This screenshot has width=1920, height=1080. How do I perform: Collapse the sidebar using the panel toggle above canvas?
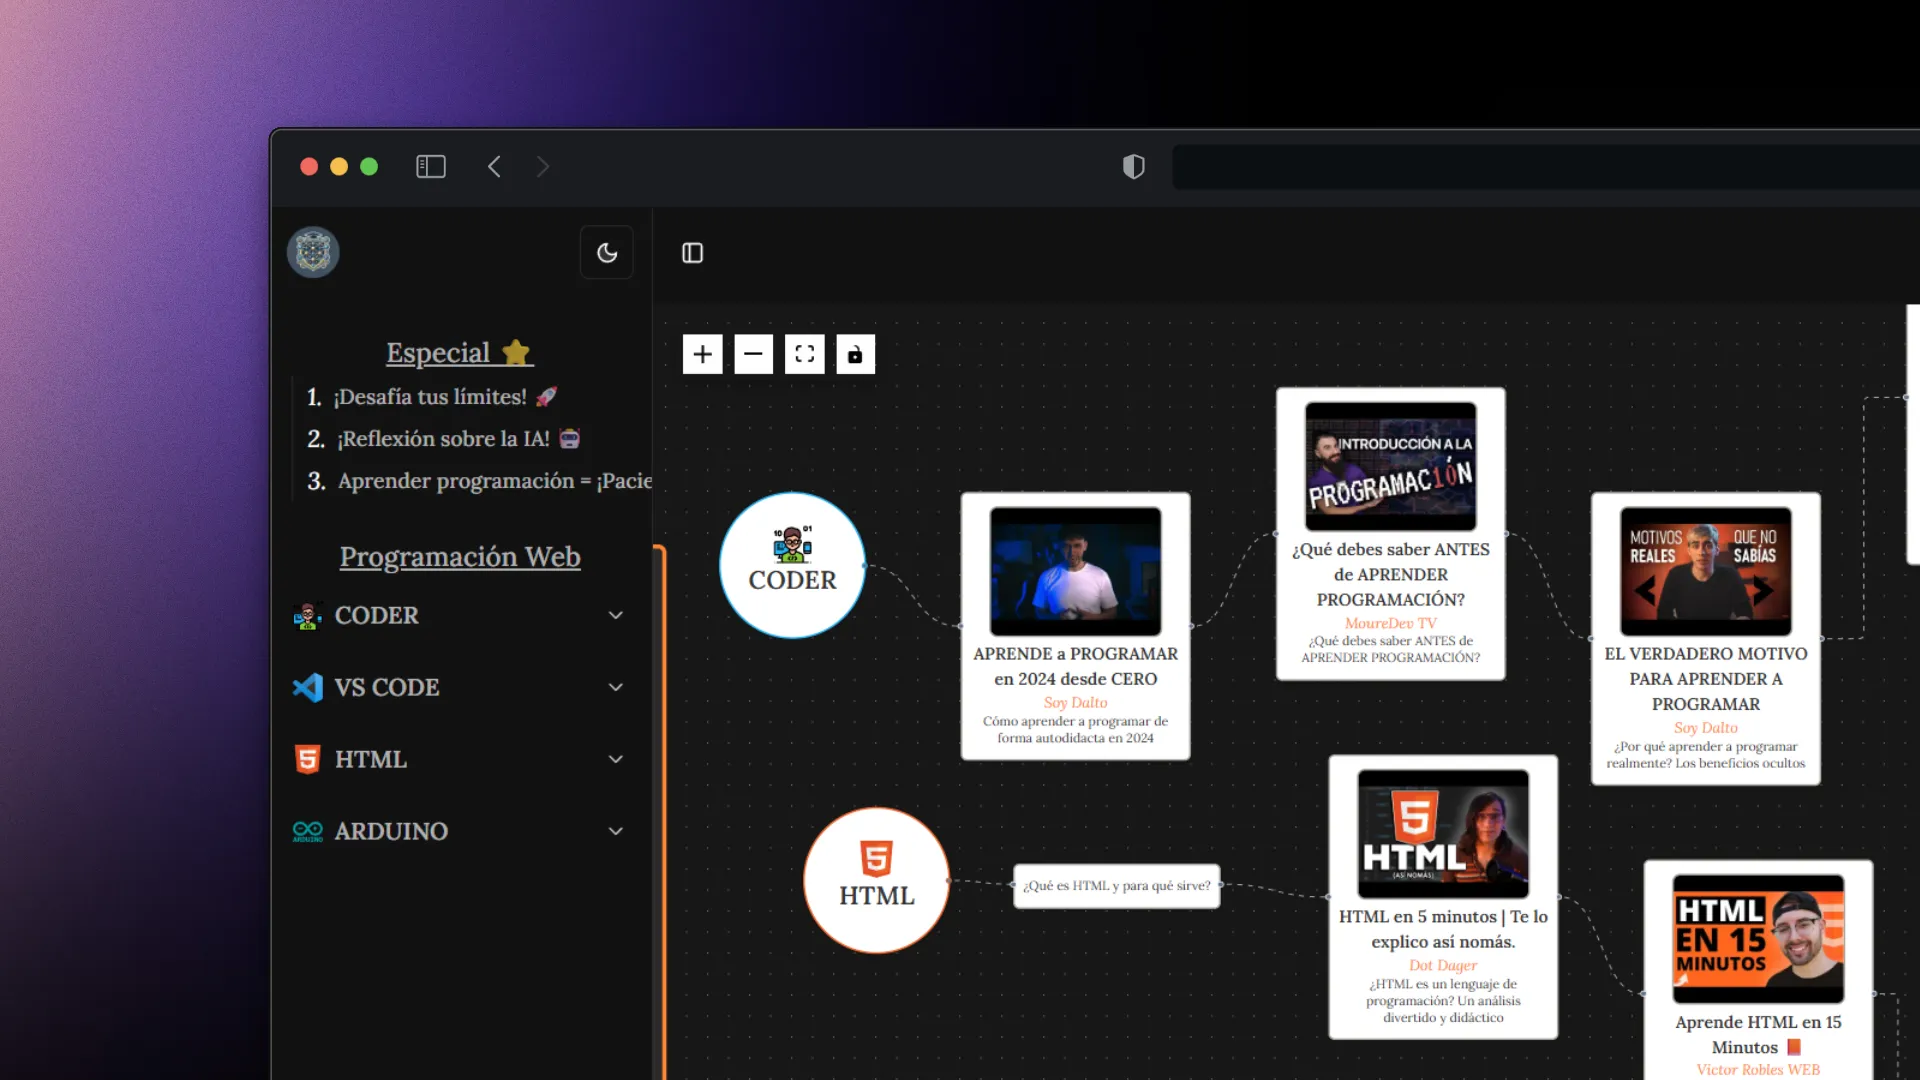(692, 253)
